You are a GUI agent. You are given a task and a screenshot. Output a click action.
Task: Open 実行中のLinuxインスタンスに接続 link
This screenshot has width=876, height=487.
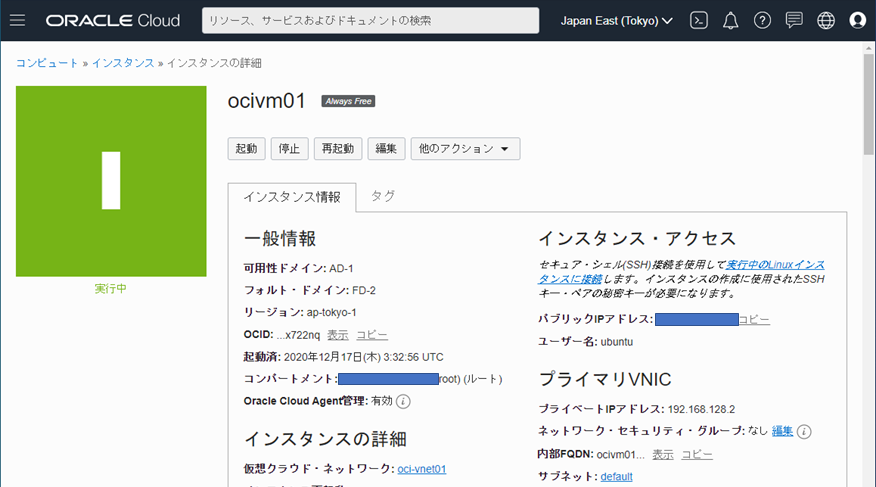682,271
